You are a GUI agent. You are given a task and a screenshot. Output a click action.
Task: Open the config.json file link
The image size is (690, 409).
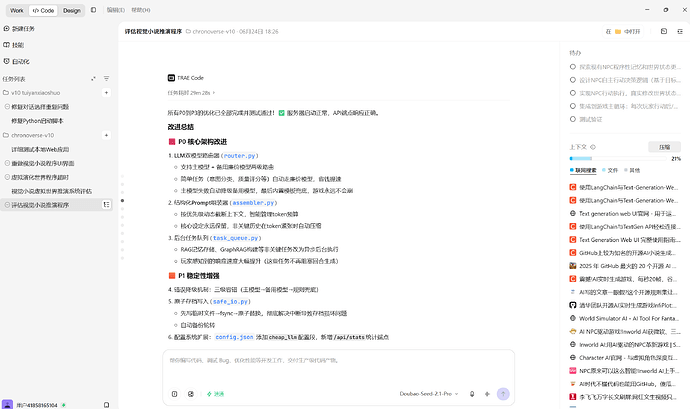[234, 337]
